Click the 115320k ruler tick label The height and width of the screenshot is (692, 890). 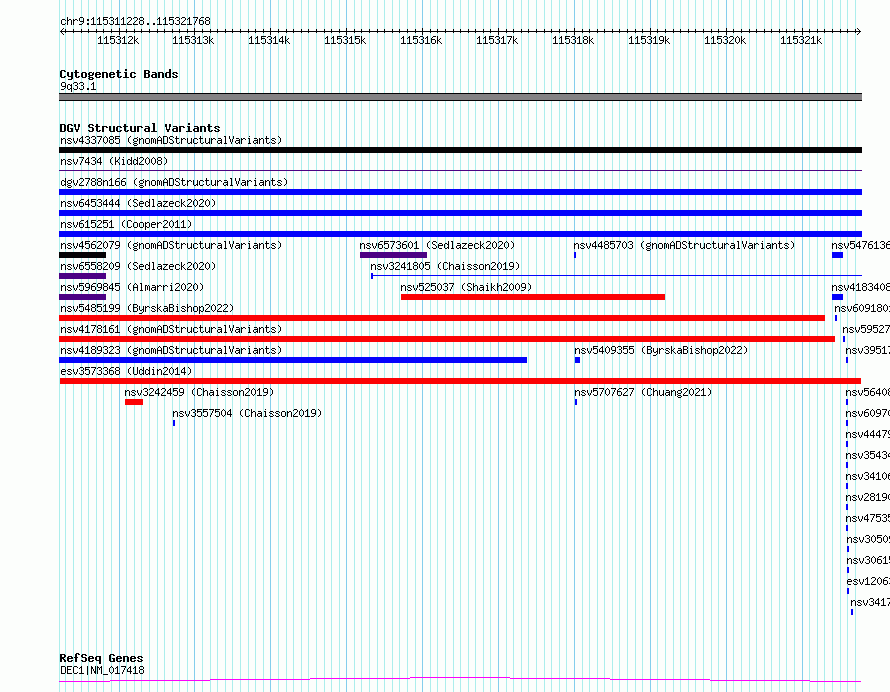(725, 40)
